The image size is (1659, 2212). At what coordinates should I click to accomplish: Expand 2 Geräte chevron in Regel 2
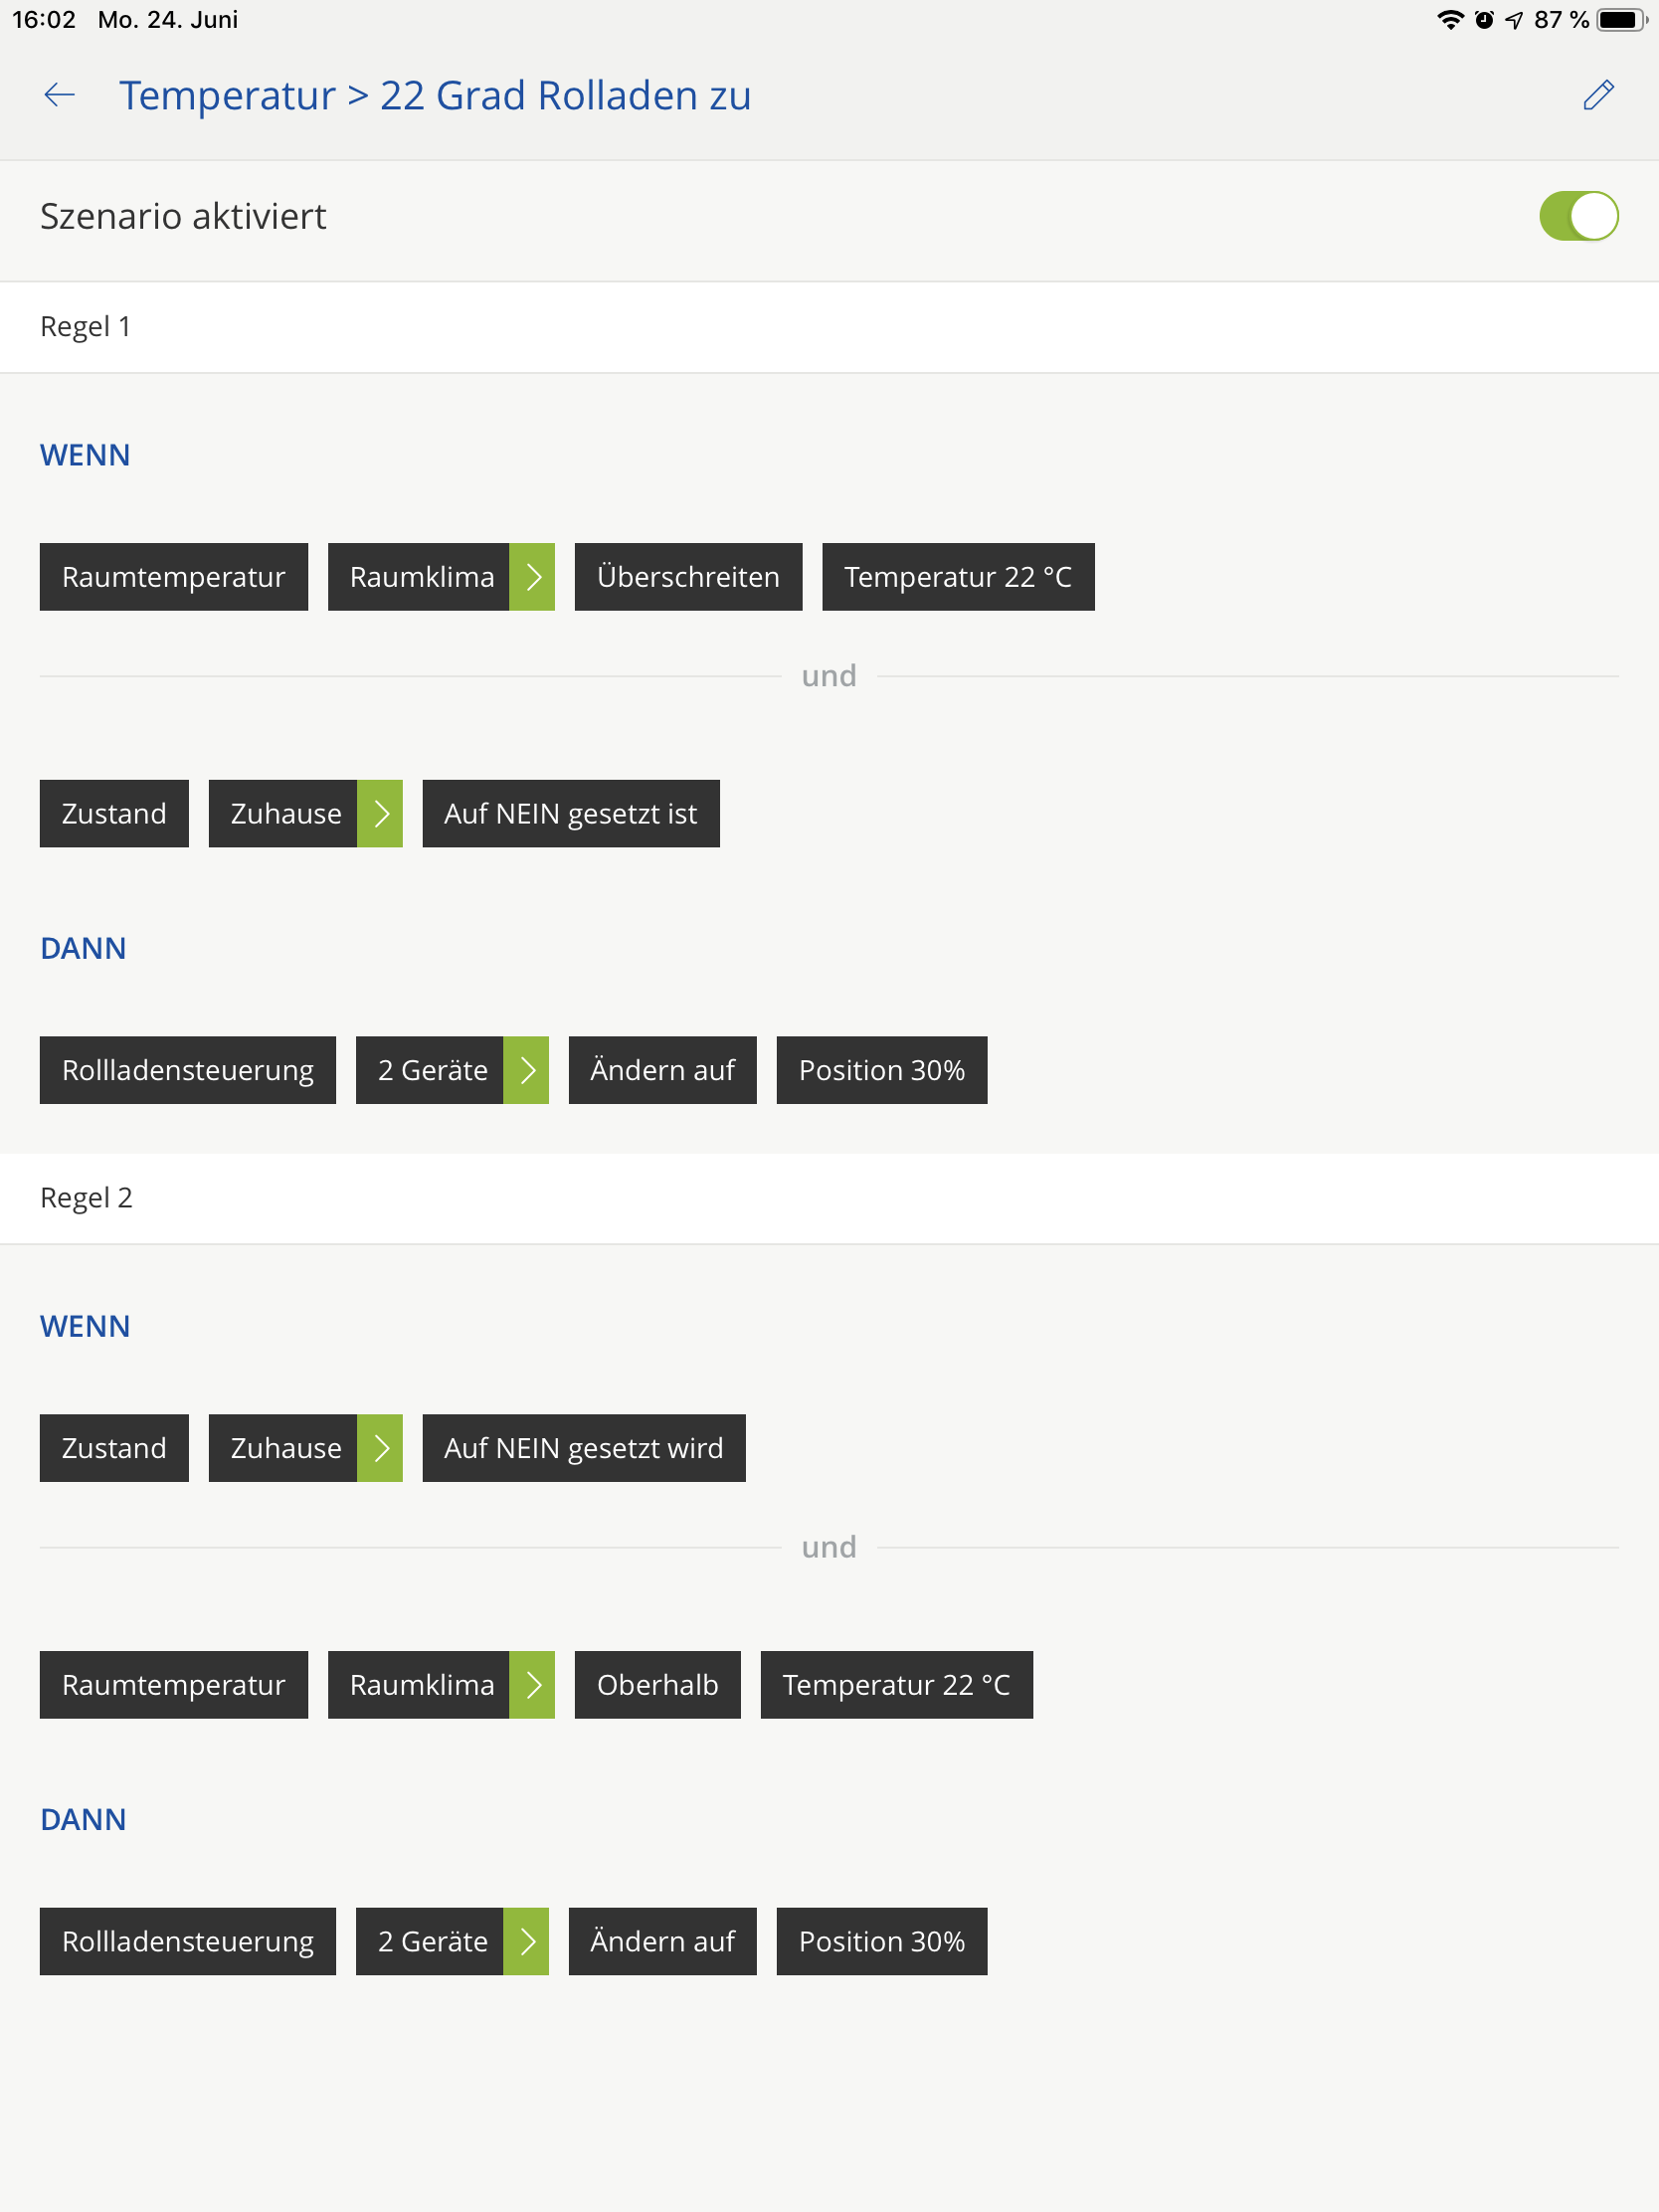(x=527, y=1941)
